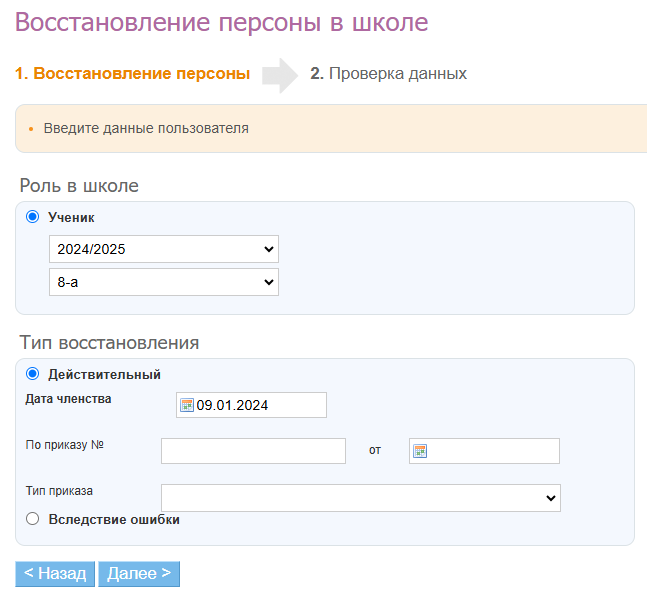Select the Ученик role radio button
Screen dimensions: 647x606
click(x=32, y=217)
